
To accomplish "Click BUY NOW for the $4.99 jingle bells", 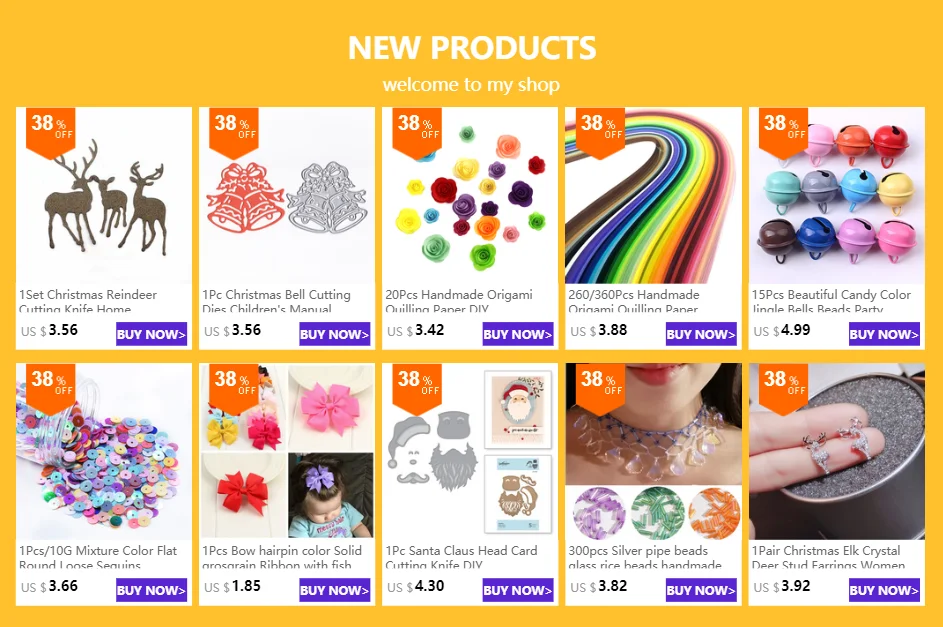I will pyautogui.click(x=884, y=334).
